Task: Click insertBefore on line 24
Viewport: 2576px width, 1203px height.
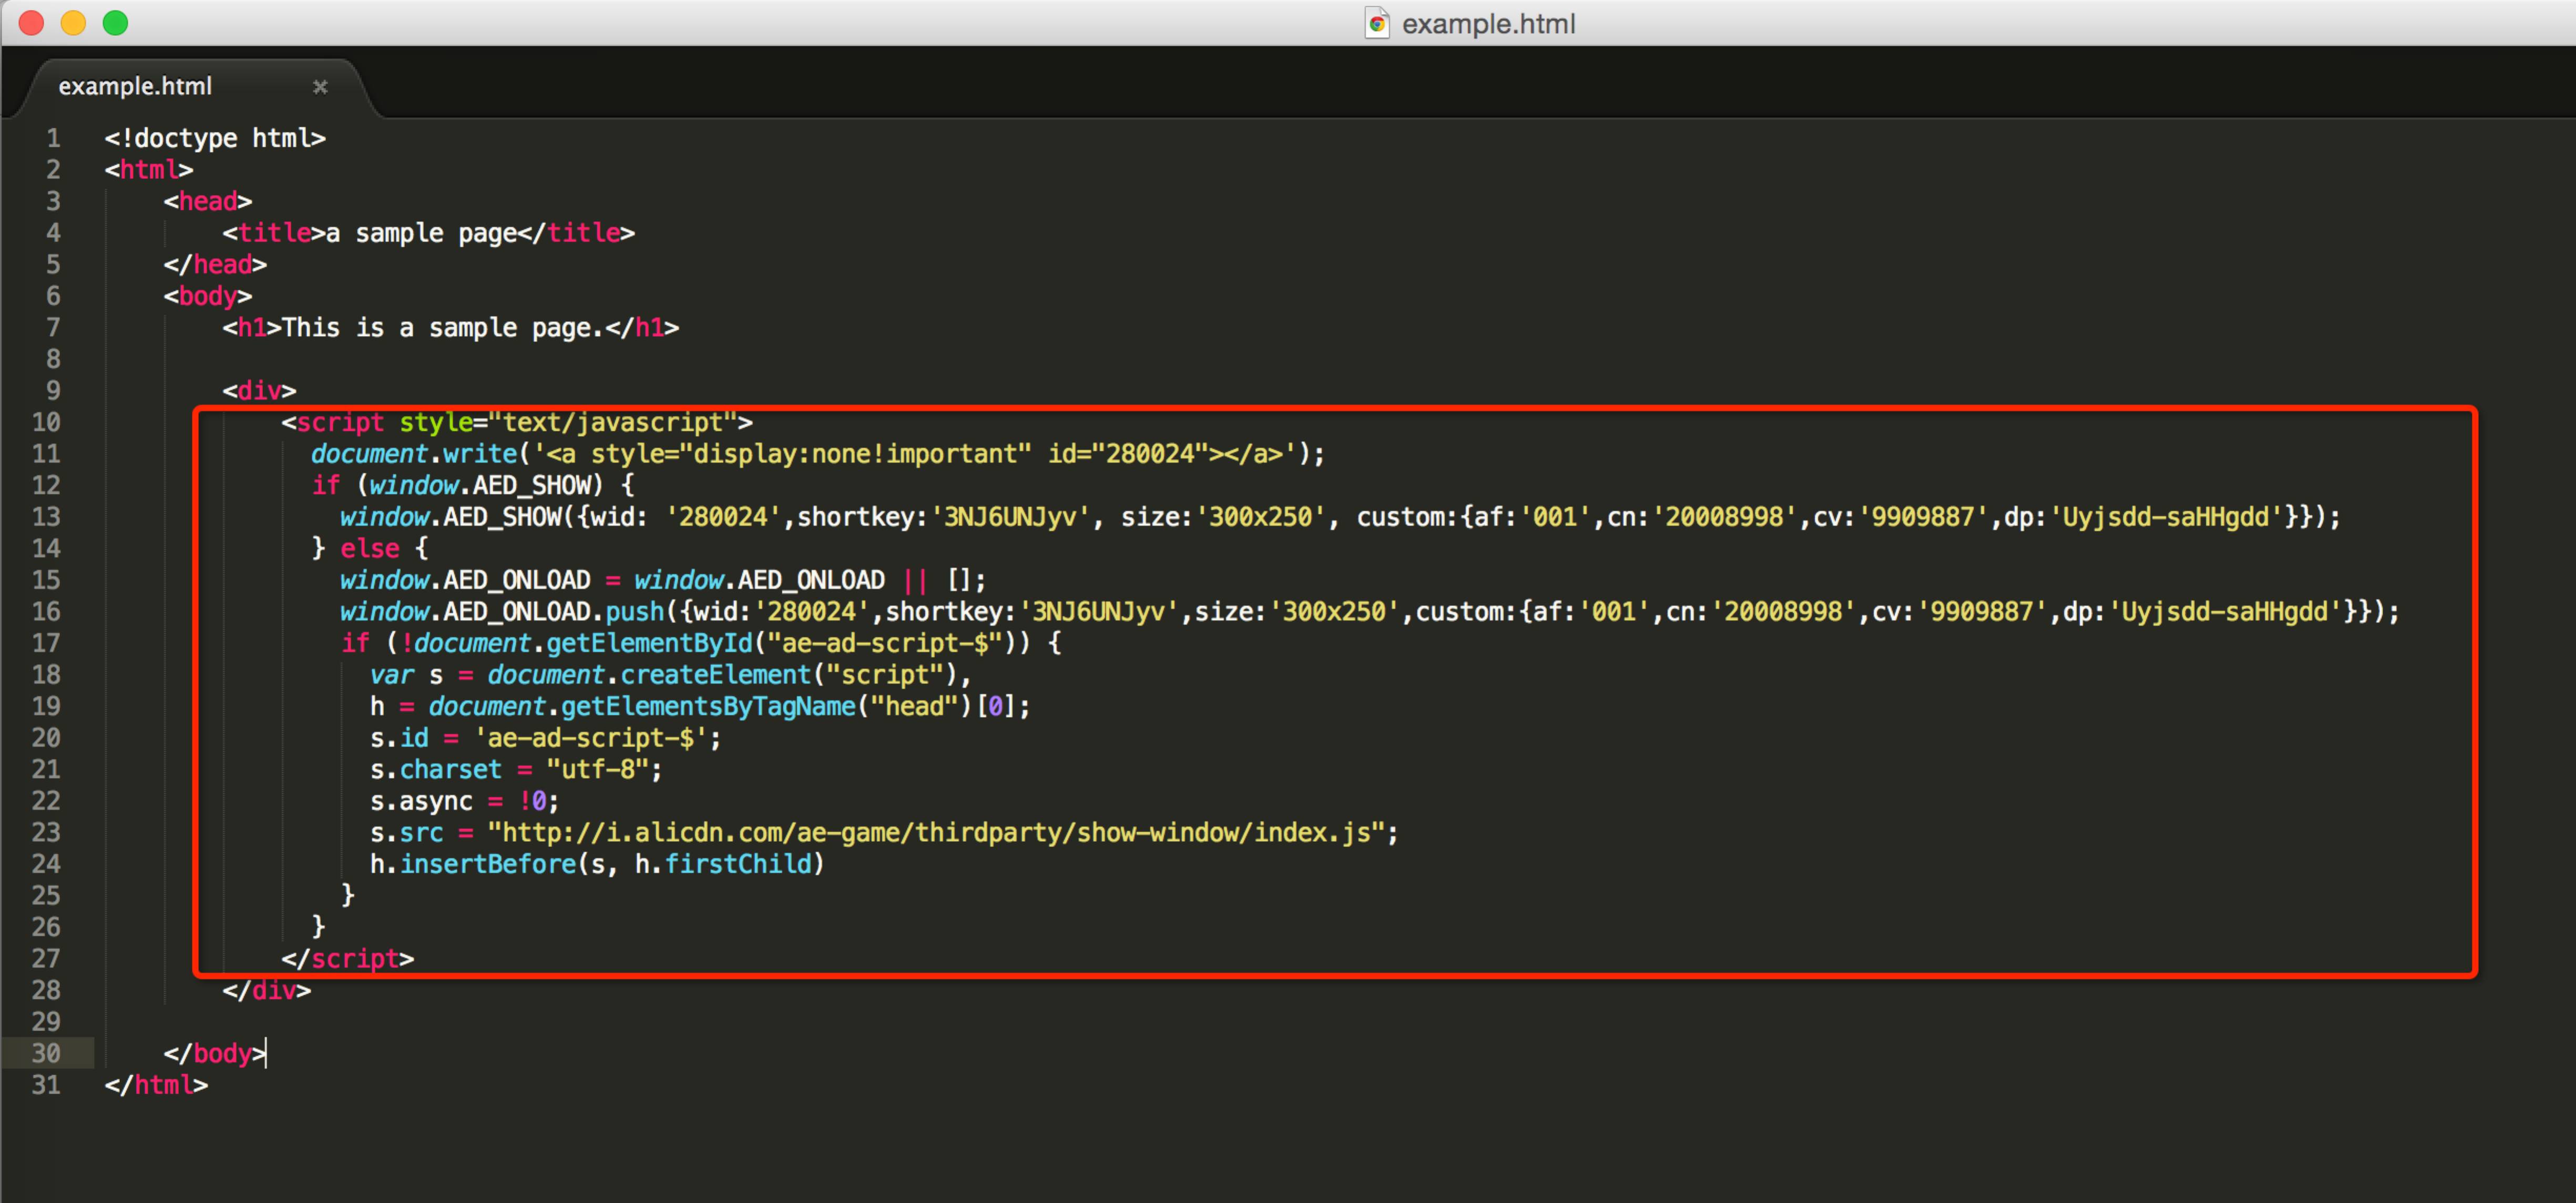Action: tap(488, 864)
